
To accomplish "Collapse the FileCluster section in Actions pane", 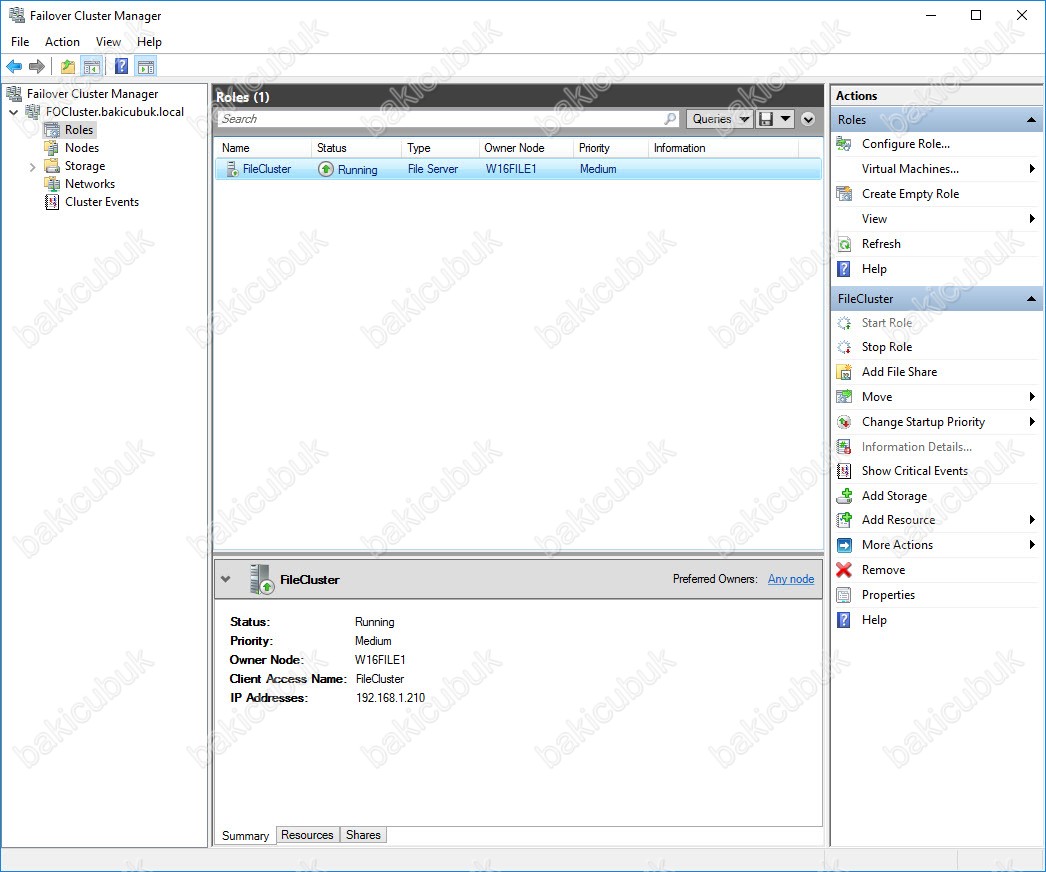I will pyautogui.click(x=1031, y=298).
